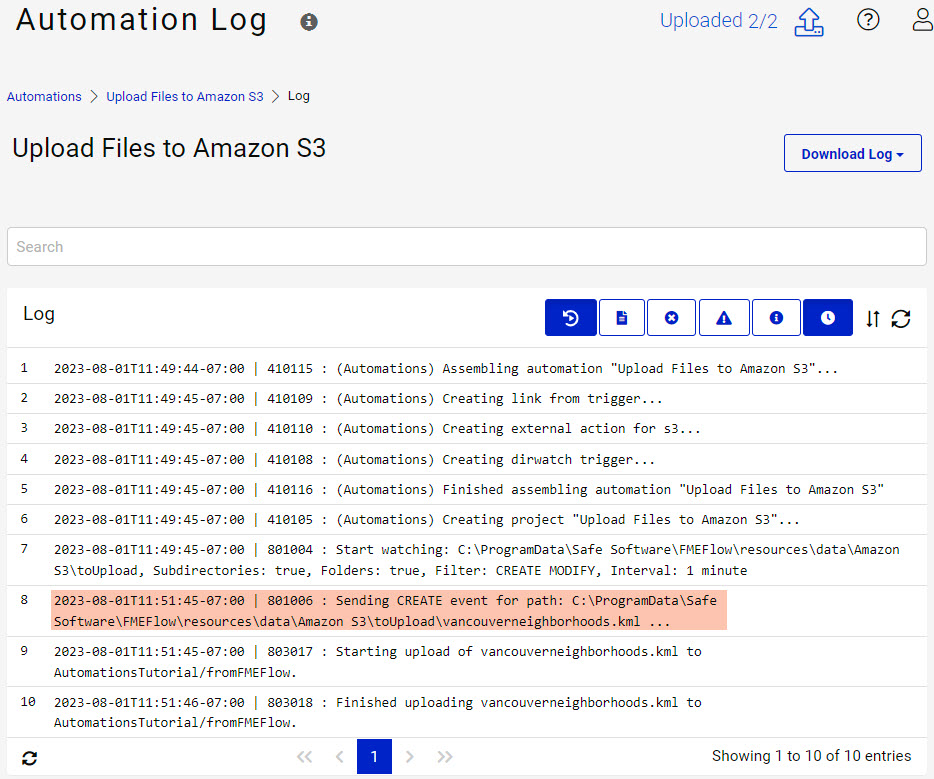Click the Uploaded 2/2 link
Viewport: 934px width, 779px height.
[x=718, y=21]
